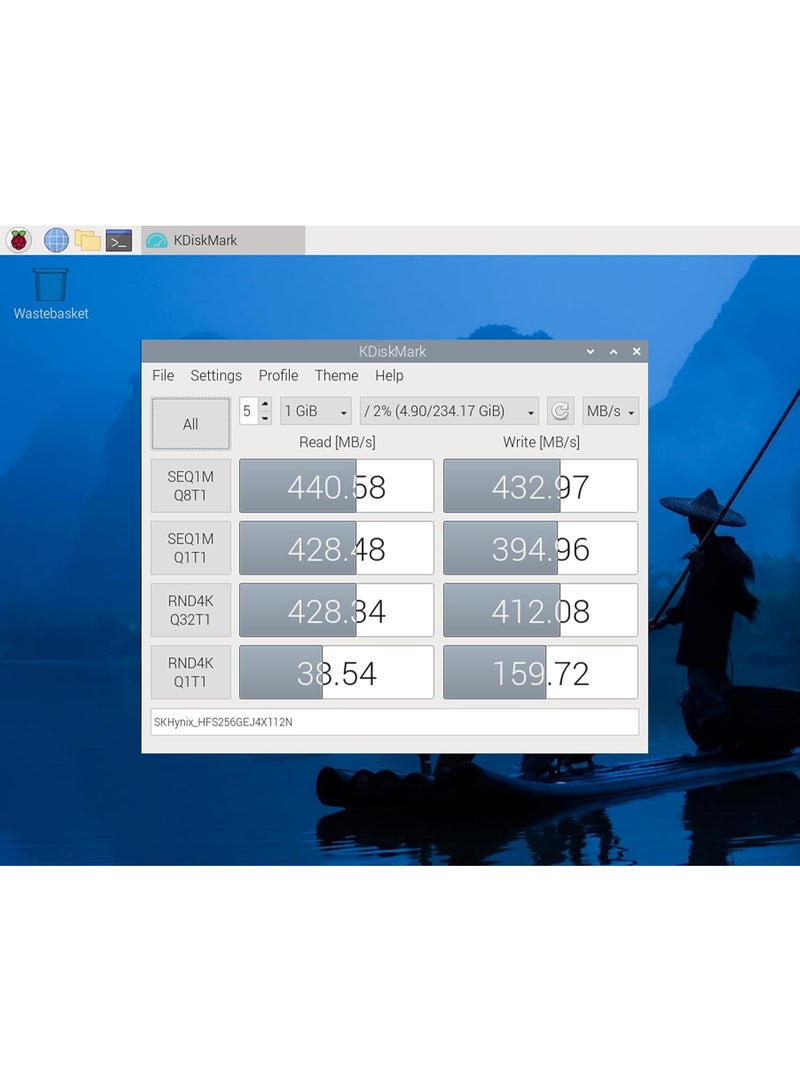Image resolution: width=800 pixels, height=1091 pixels.
Task: Open the Raspberry Pi applications menu
Action: tap(20, 240)
